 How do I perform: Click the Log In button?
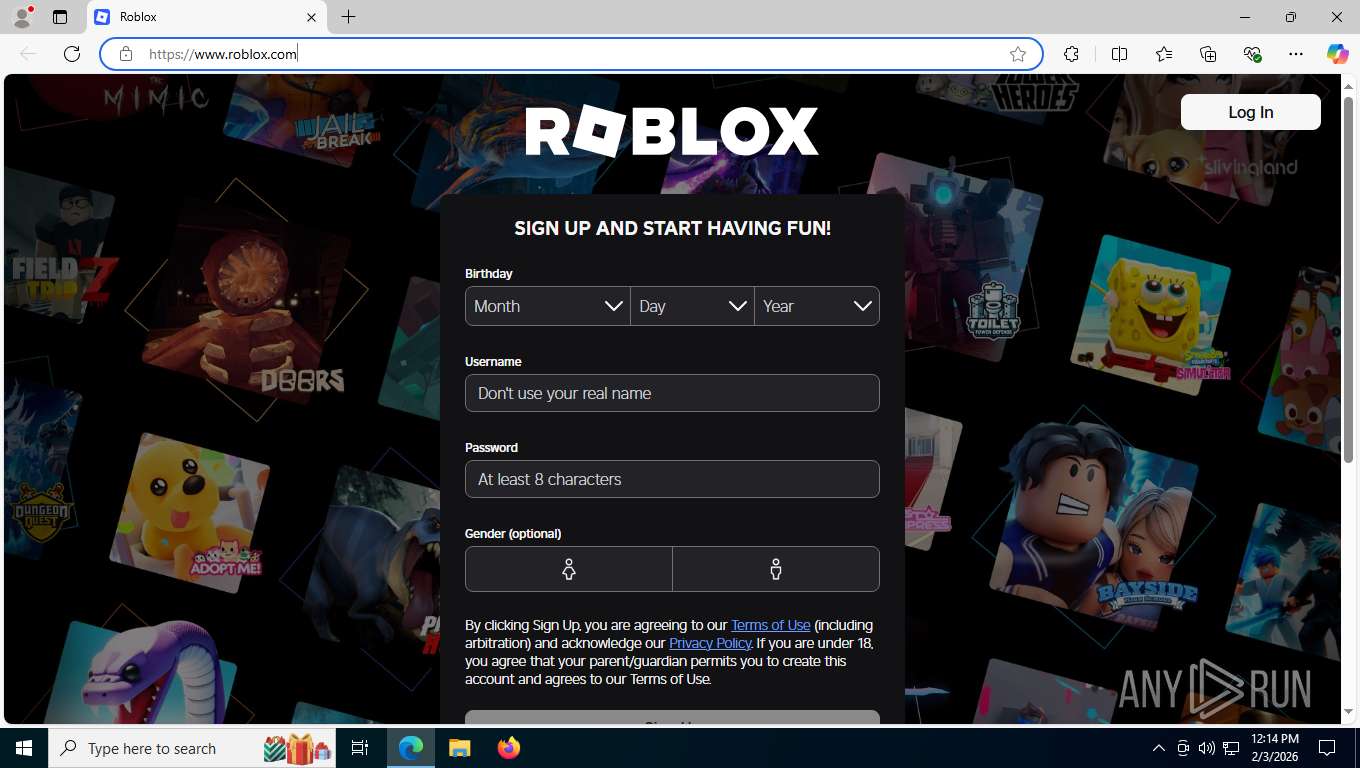click(x=1250, y=112)
